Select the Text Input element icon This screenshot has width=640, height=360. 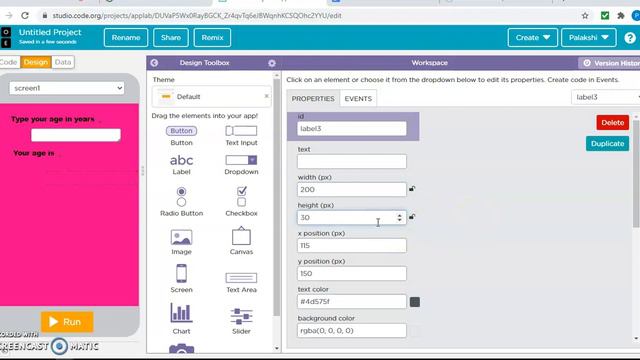pos(241,131)
